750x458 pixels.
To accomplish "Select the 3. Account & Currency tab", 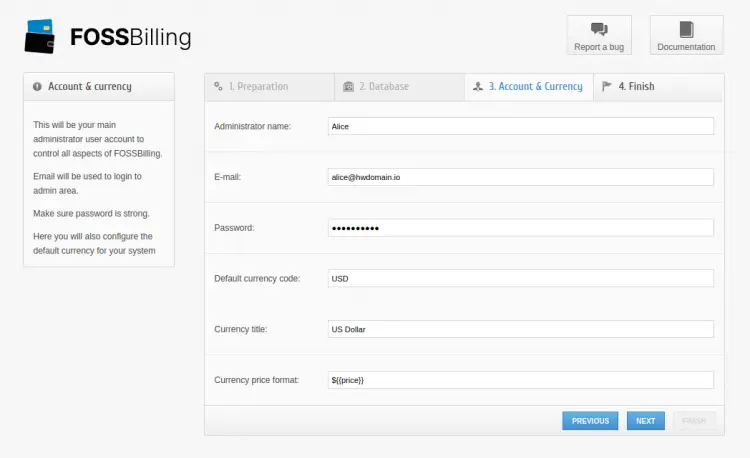I will click(x=529, y=87).
